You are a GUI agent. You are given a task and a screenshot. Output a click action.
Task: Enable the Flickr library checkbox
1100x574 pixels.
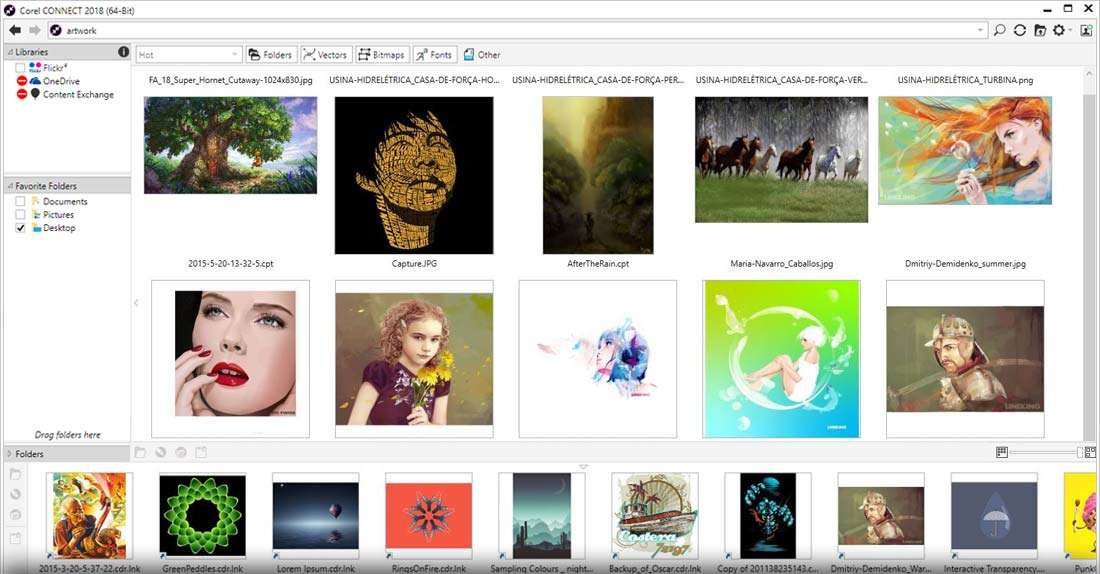point(21,68)
